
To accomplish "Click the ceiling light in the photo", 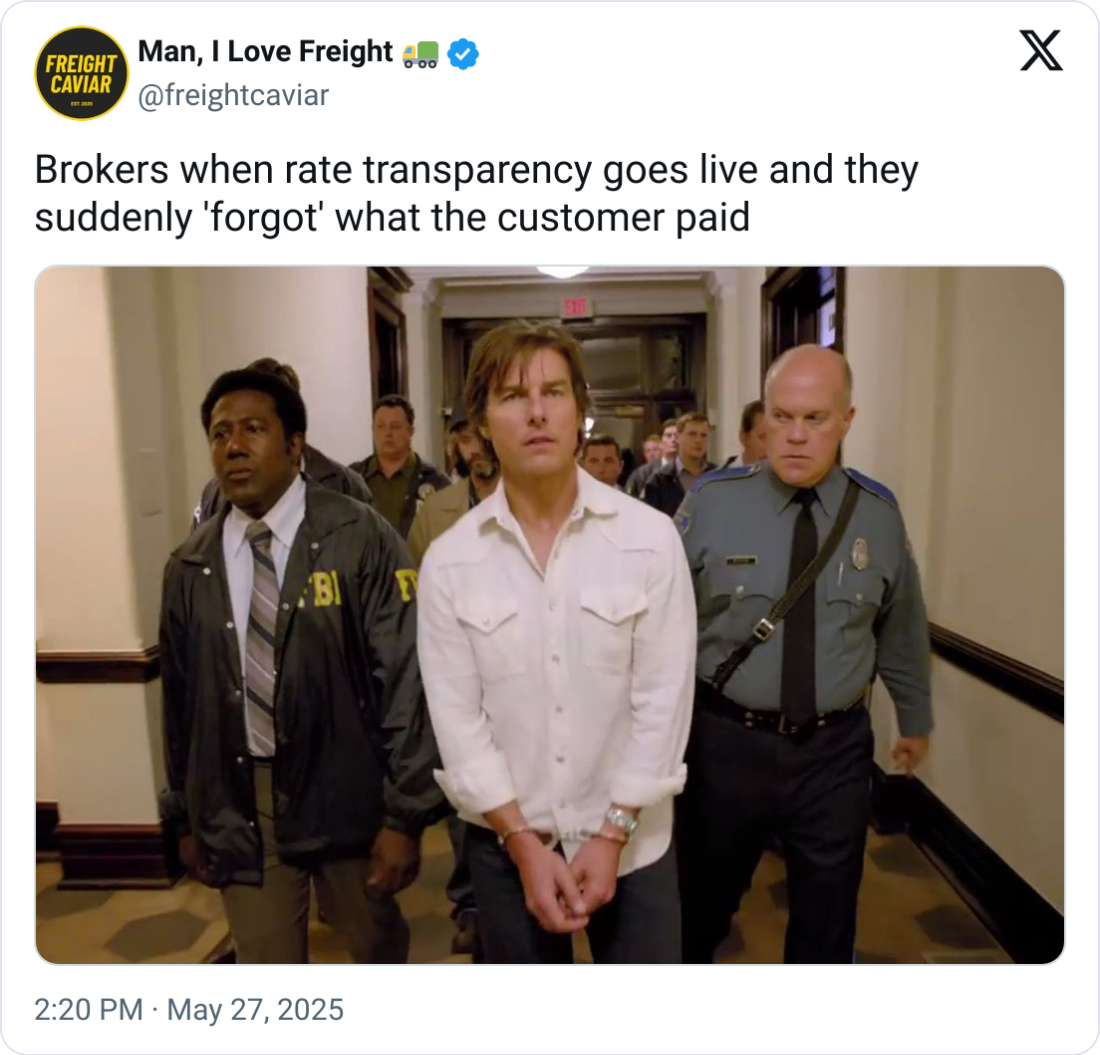I will pyautogui.click(x=563, y=271).
